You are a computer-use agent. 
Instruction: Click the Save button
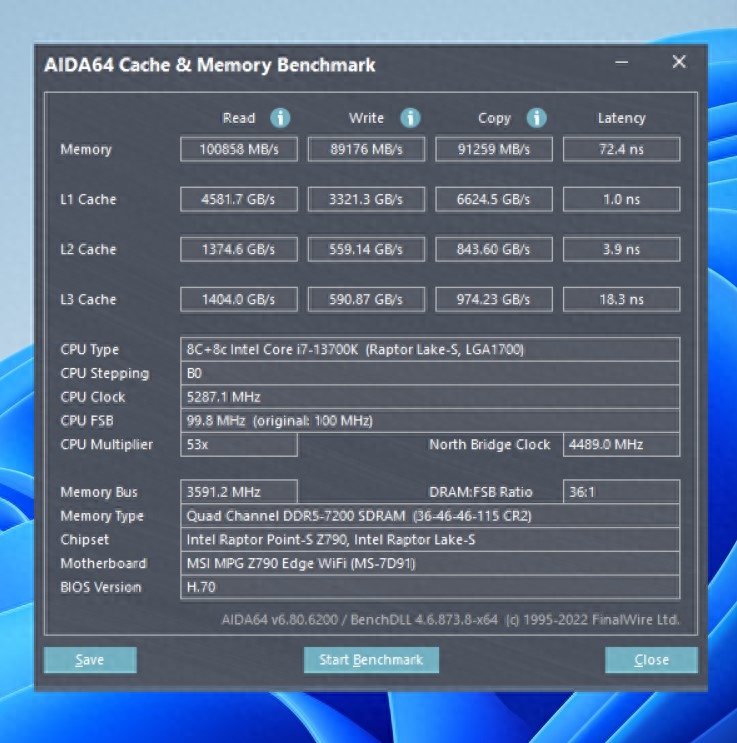(90, 660)
